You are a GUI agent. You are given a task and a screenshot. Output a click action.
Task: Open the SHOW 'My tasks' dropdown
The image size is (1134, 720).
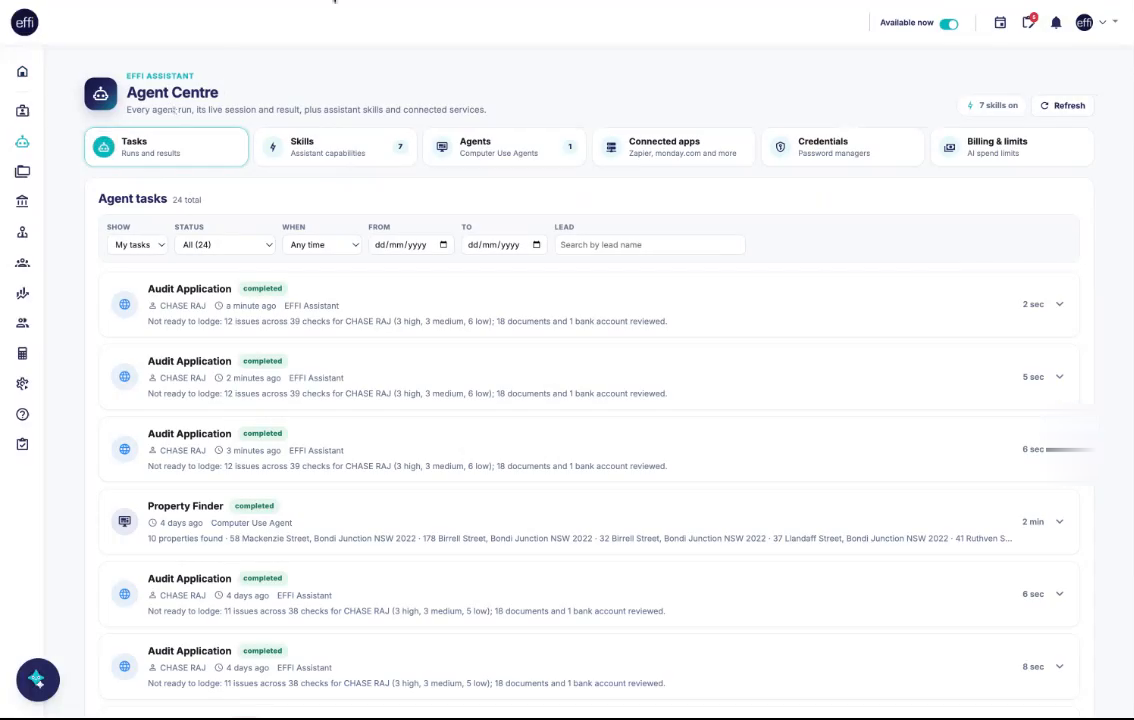pyautogui.click(x=137, y=244)
